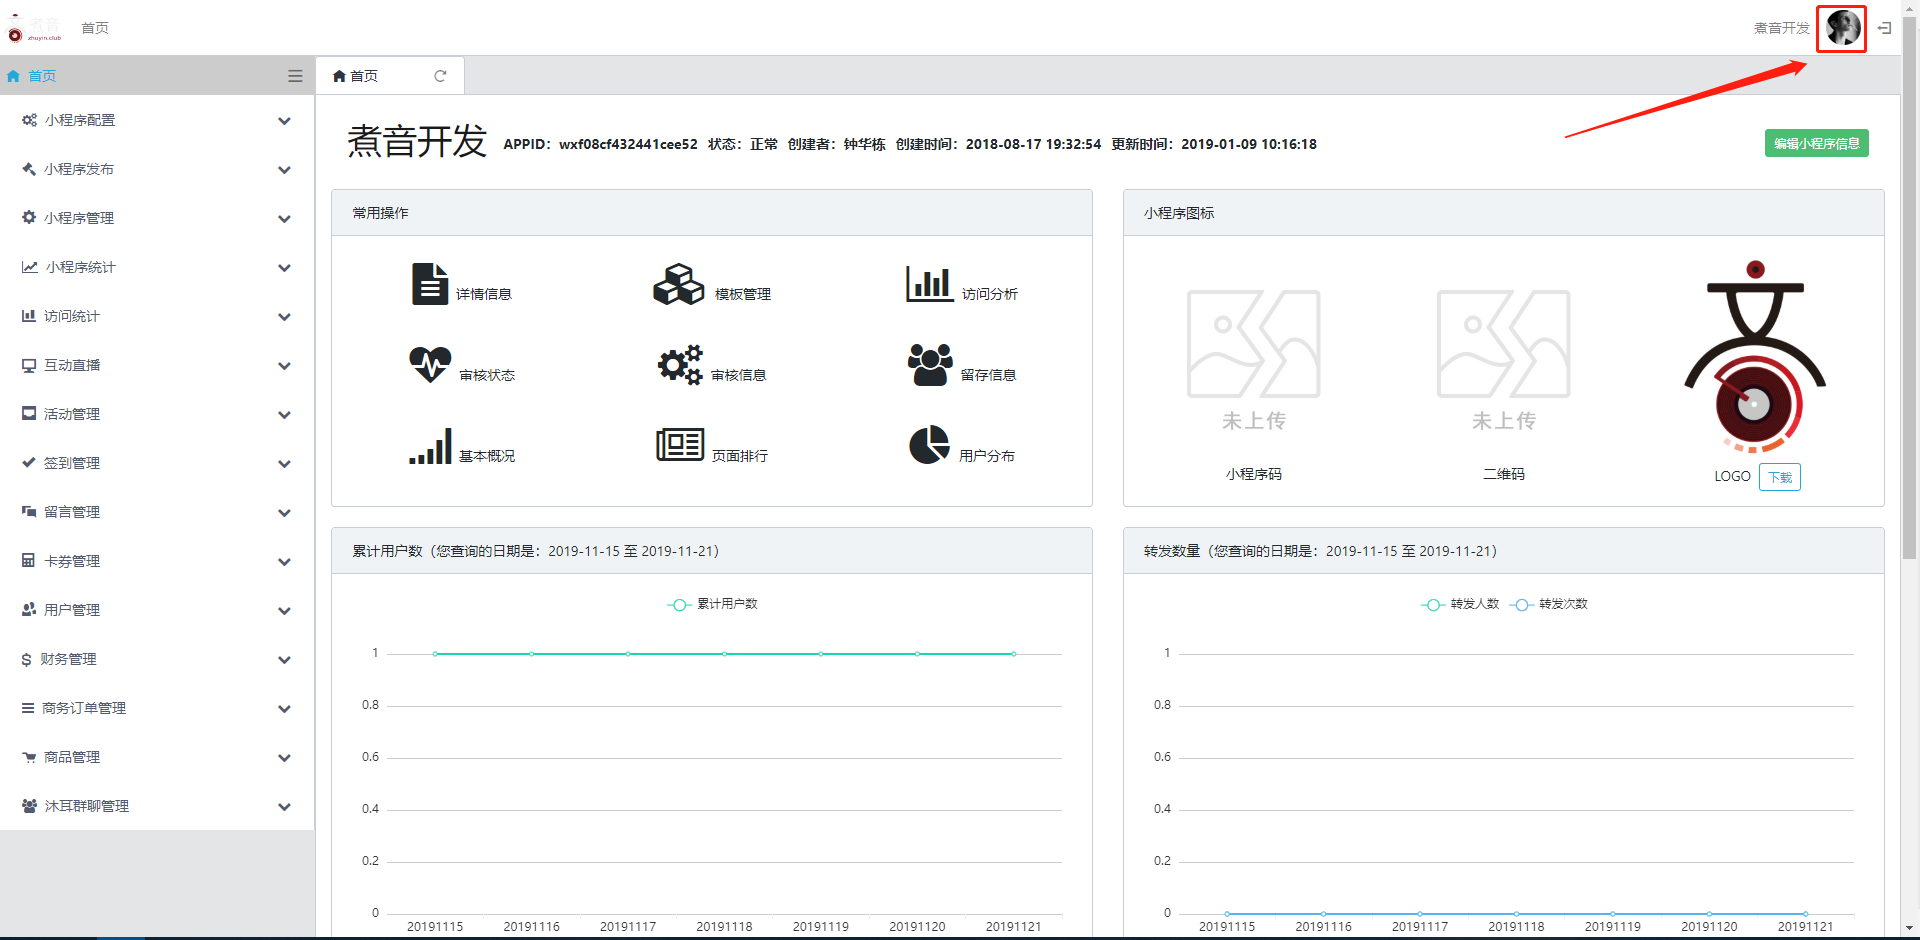The height and width of the screenshot is (940, 1920).
Task: Click the 下载 button next to LOGO
Action: tap(1779, 477)
